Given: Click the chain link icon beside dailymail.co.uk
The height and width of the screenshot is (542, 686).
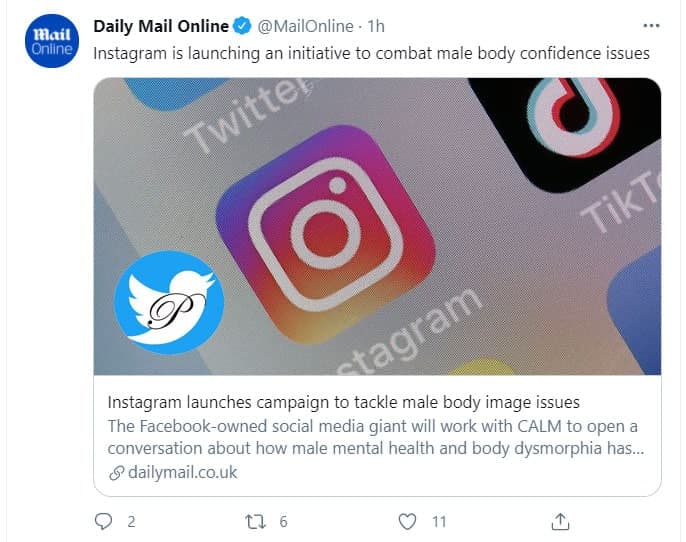Looking at the screenshot, I should [116, 472].
